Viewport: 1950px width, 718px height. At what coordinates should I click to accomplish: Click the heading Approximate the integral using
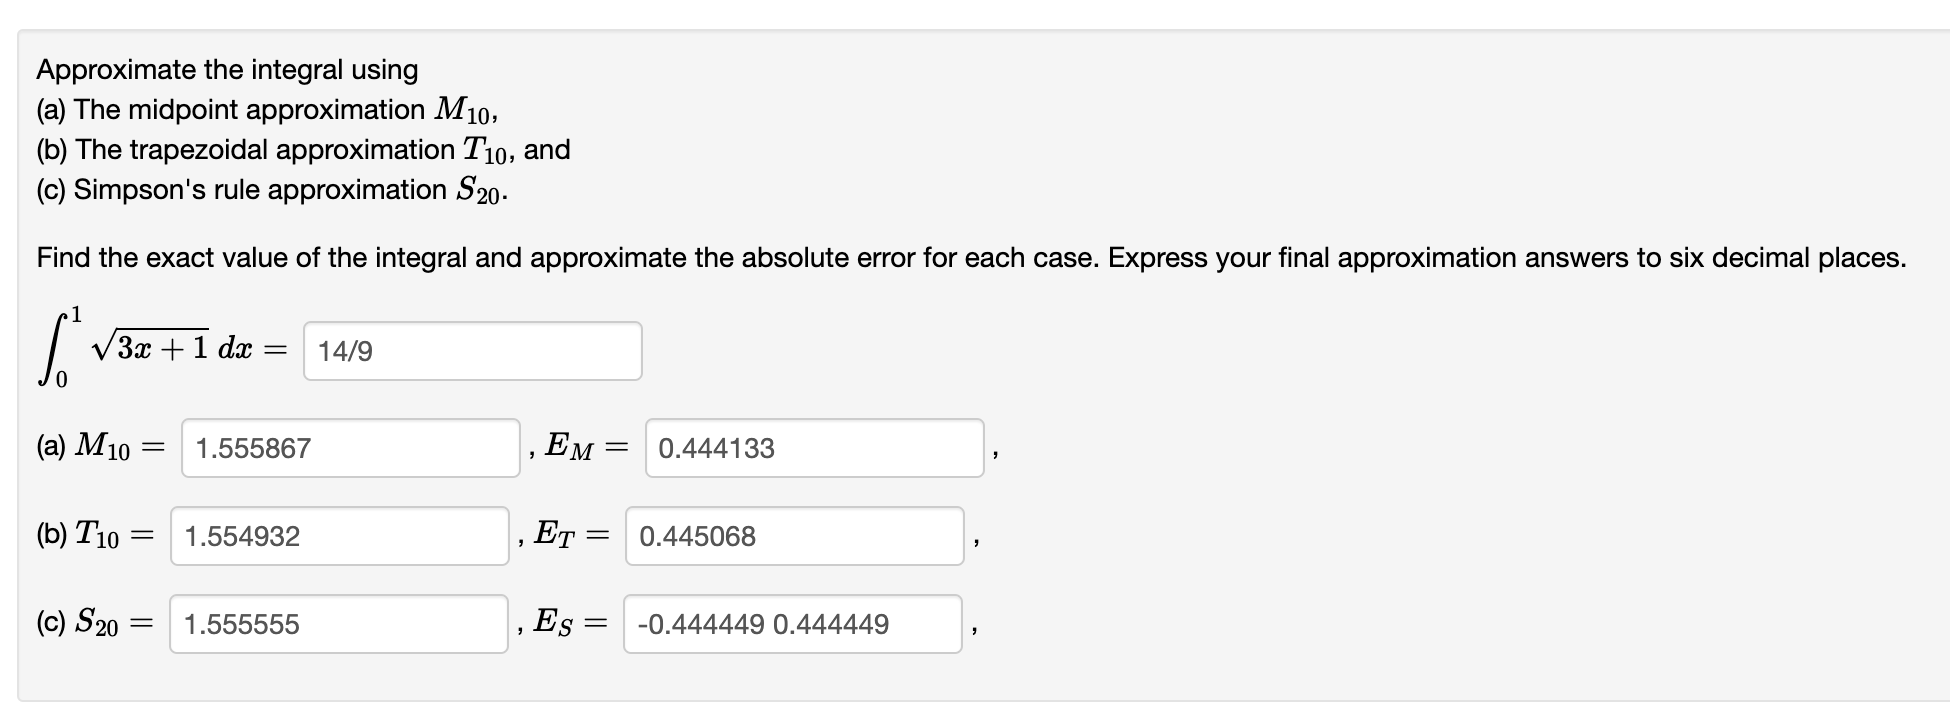pos(226,69)
